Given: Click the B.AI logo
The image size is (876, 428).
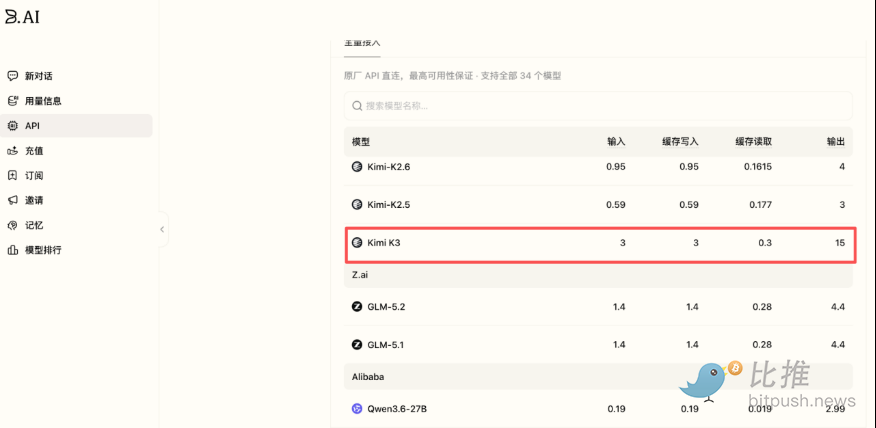Looking at the screenshot, I should click(x=22, y=17).
